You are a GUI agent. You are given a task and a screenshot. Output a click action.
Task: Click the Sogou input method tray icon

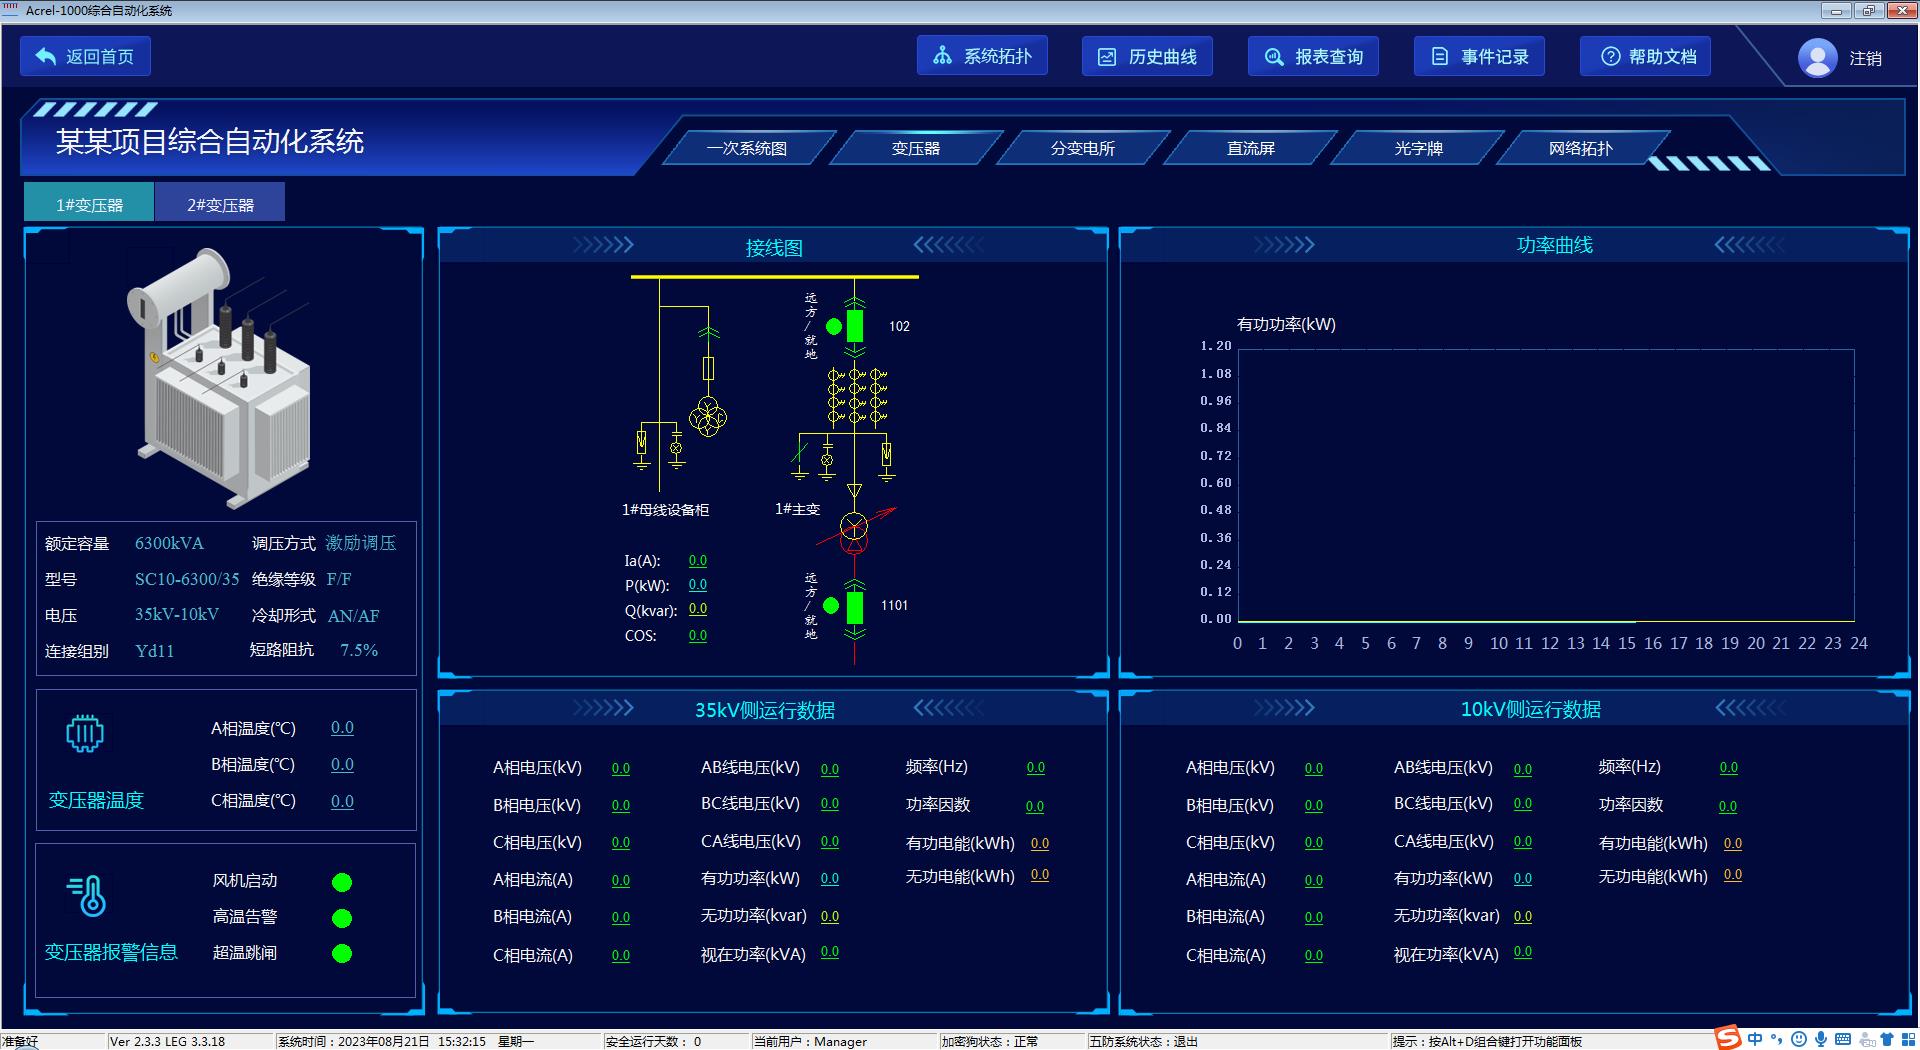tap(1728, 1039)
